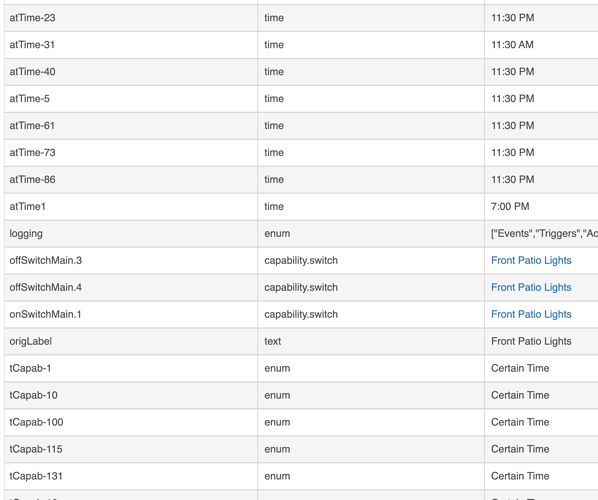Click the atTime-5 setting name
The width and height of the screenshot is (598, 500).
point(29,99)
